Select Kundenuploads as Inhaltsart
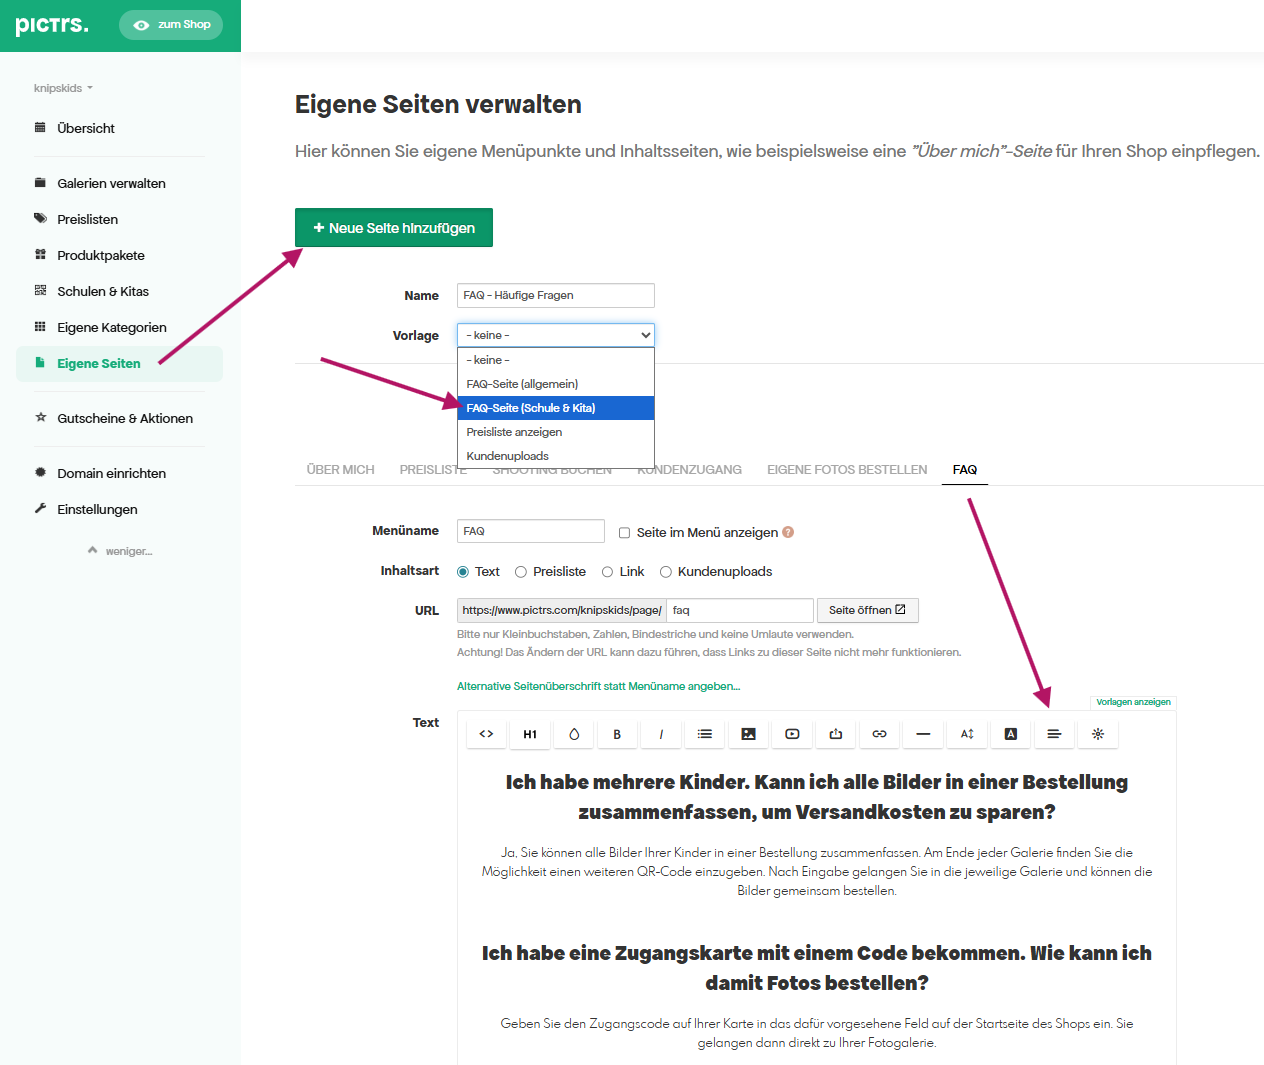This screenshot has width=1264, height=1065. point(666,572)
